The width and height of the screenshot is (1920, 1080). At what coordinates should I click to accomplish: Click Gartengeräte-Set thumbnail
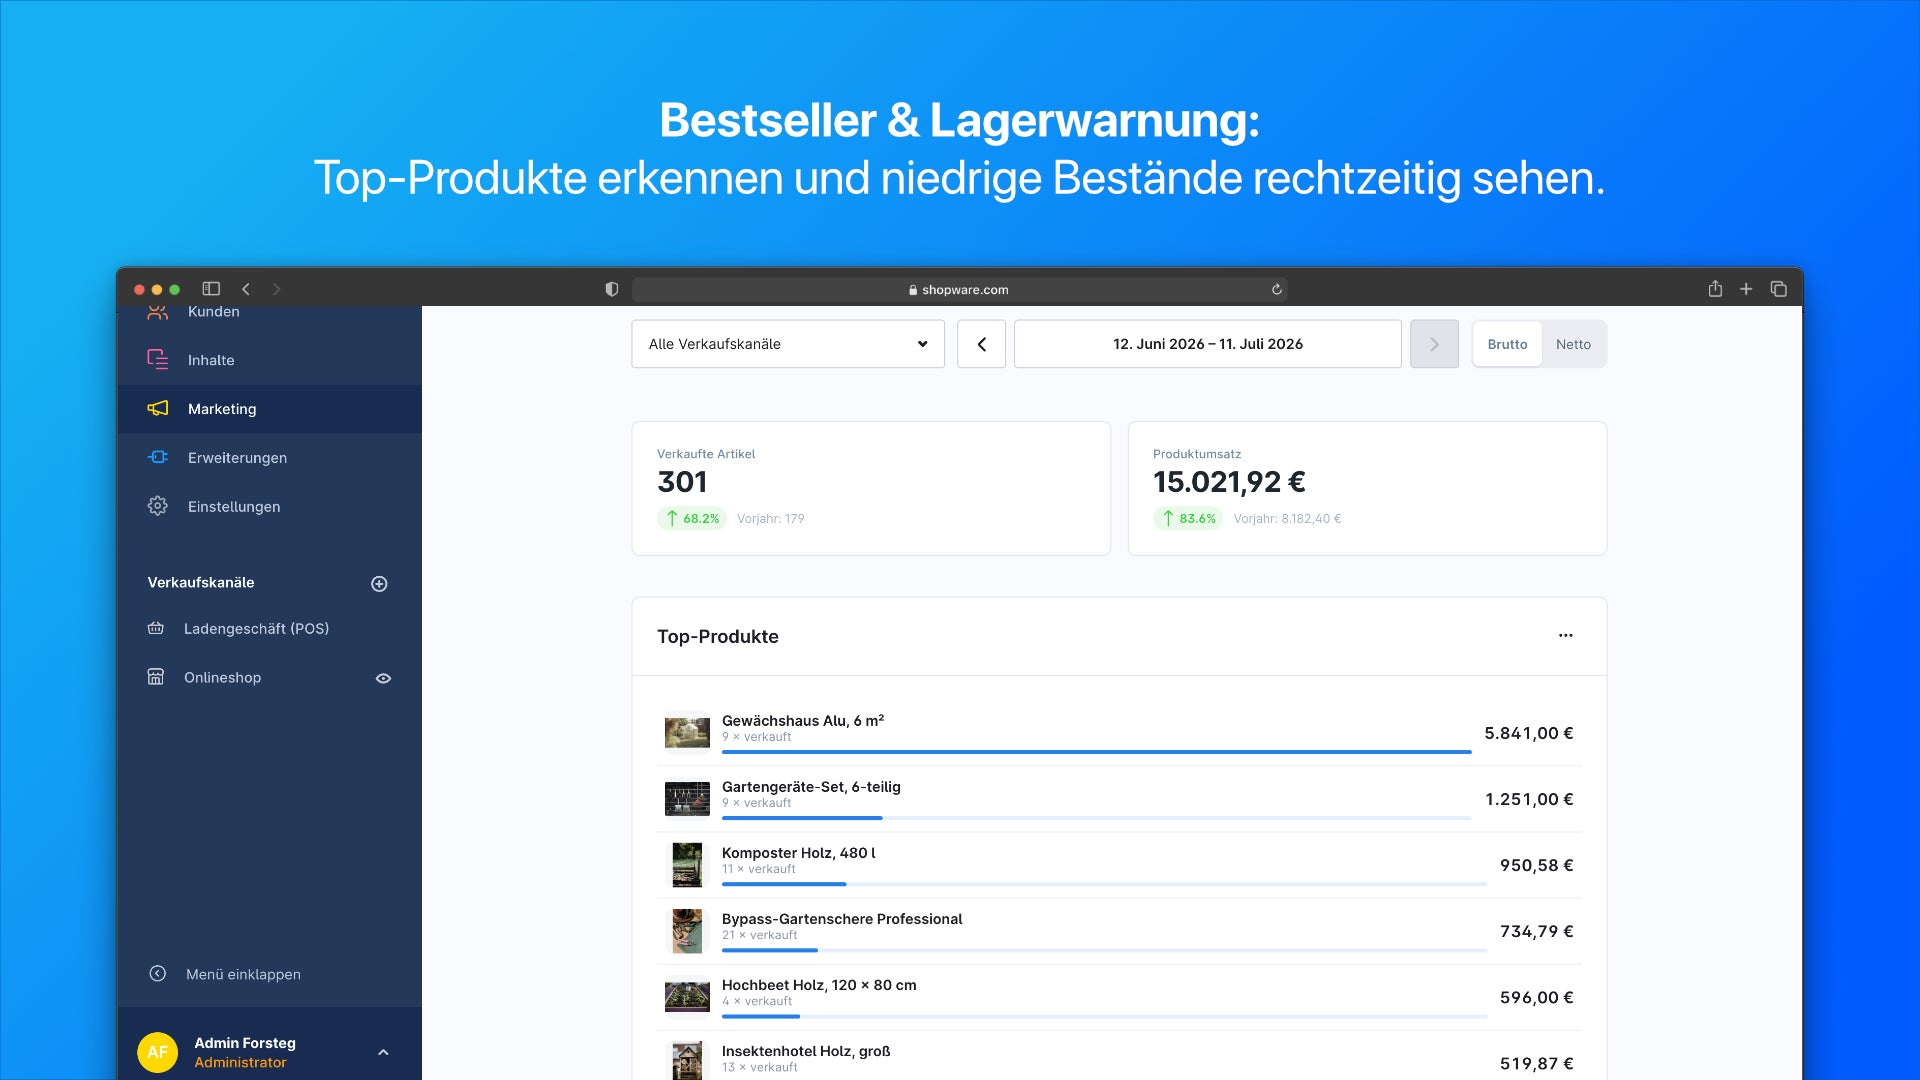687,799
